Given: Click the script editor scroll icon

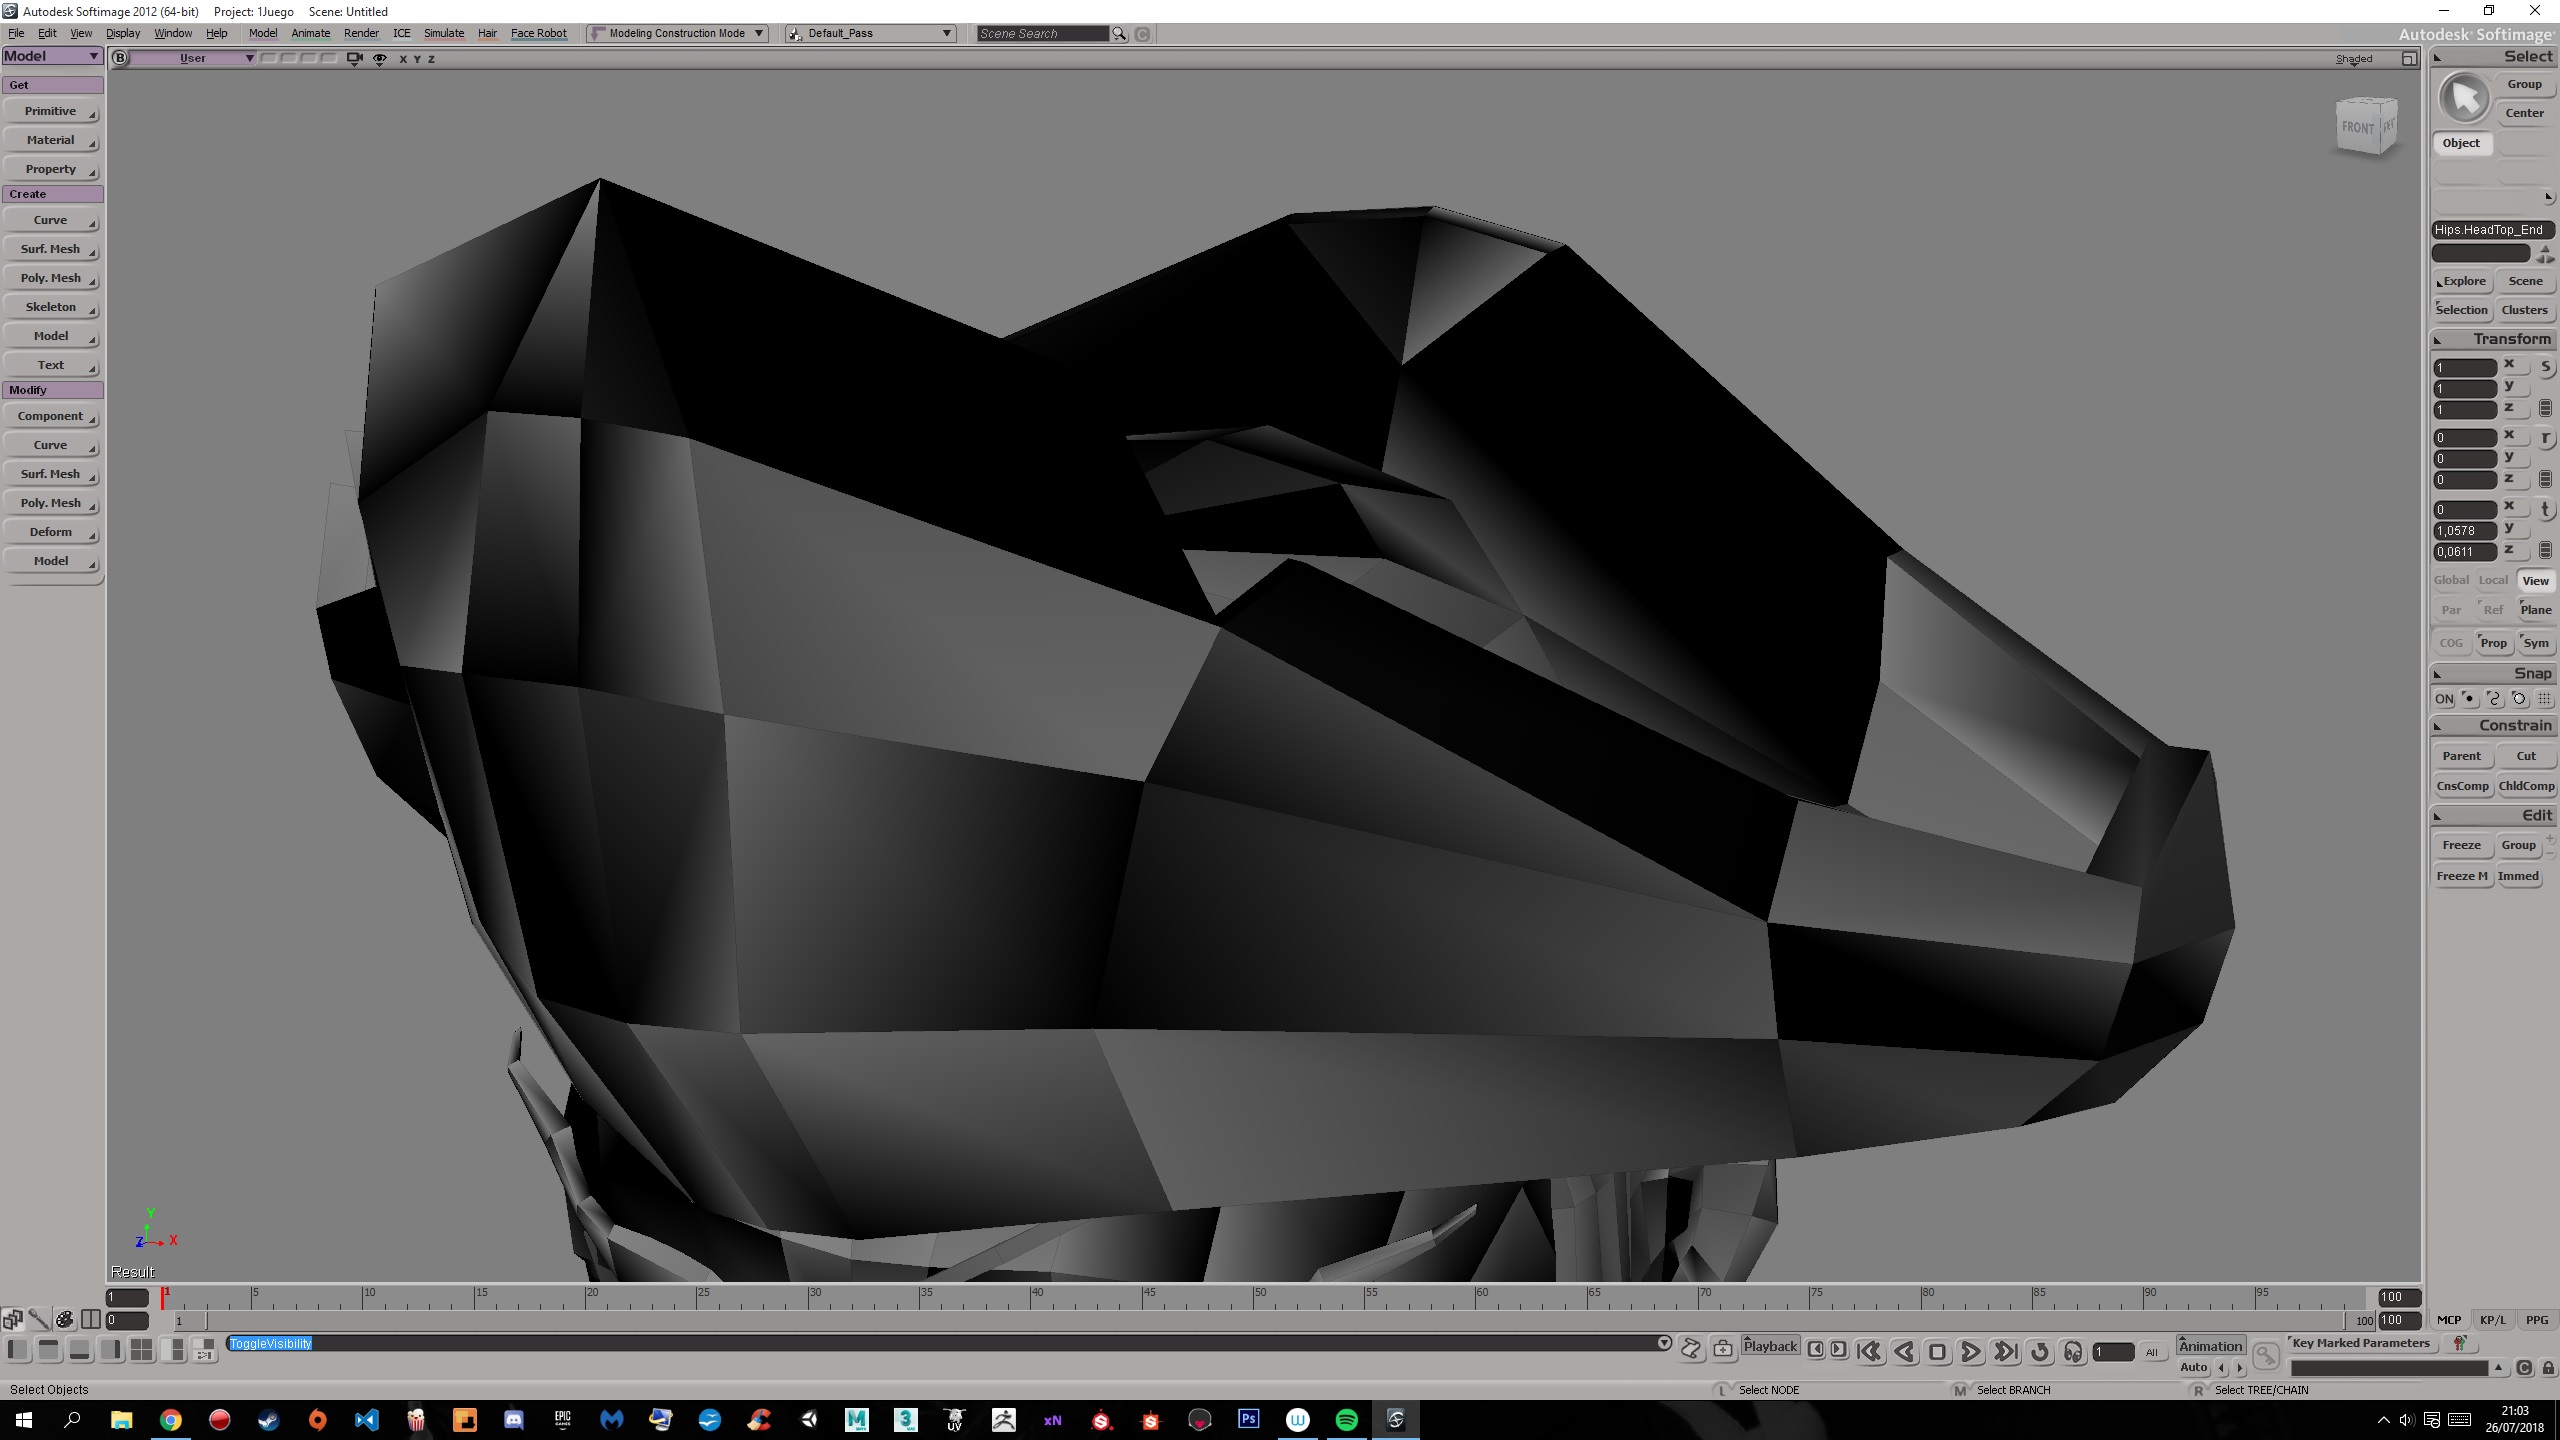Looking at the screenshot, I should click(x=1691, y=1349).
